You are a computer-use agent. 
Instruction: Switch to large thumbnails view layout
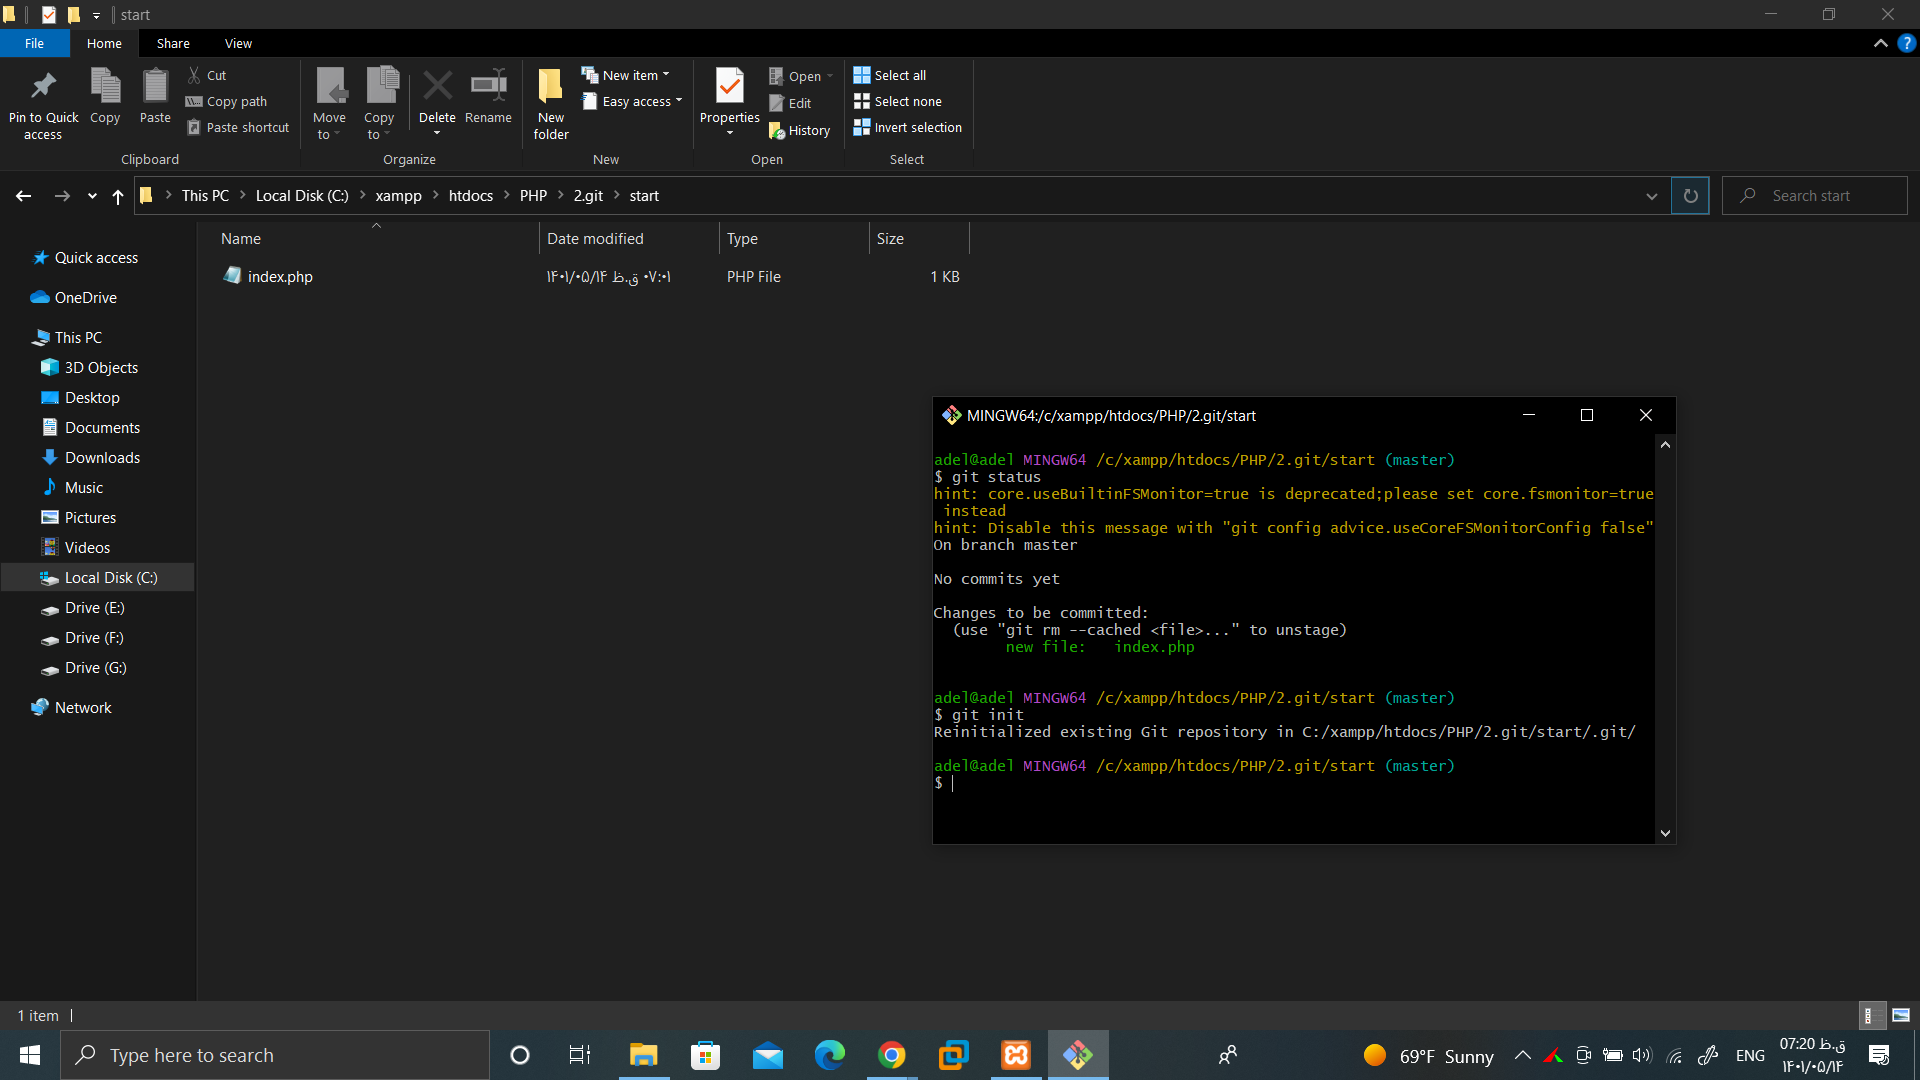tap(1901, 1015)
